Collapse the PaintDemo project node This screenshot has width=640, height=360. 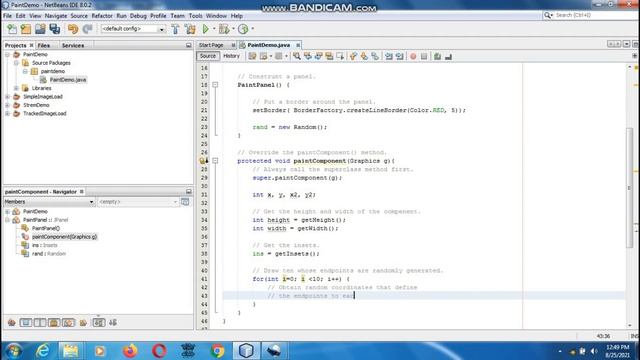pyautogui.click(x=7, y=54)
